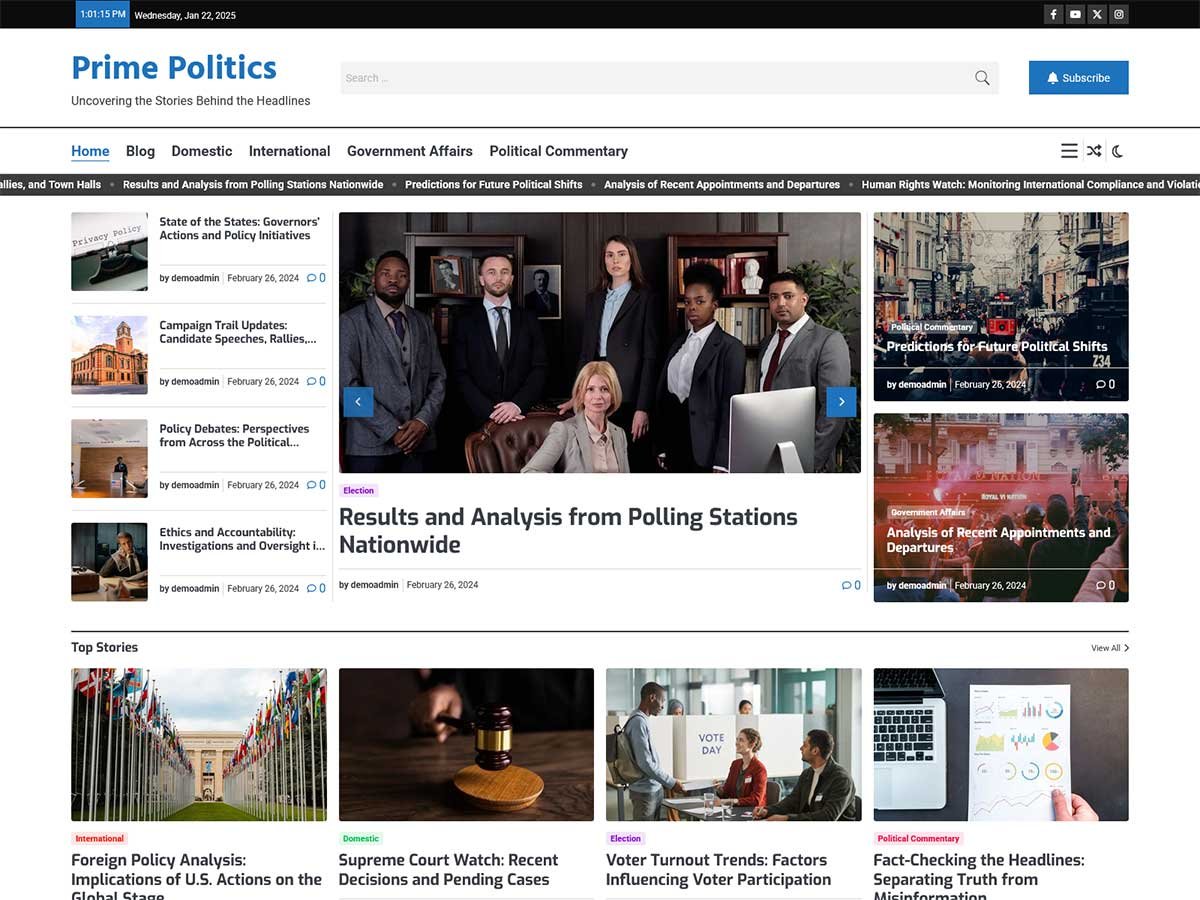
Task: Open the Political Commentary menu item
Action: pyautogui.click(x=559, y=151)
